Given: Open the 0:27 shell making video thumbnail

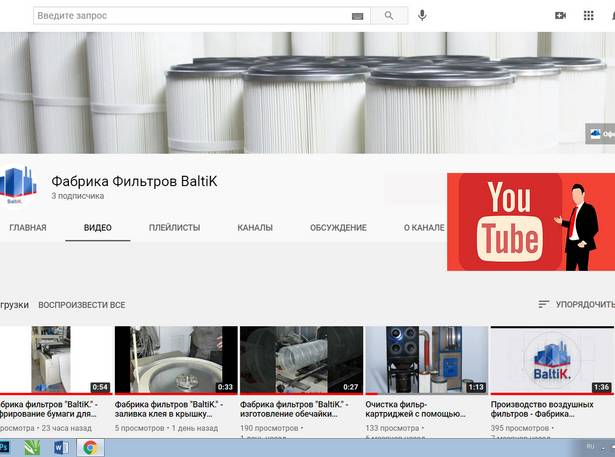Looking at the screenshot, I should (x=301, y=360).
